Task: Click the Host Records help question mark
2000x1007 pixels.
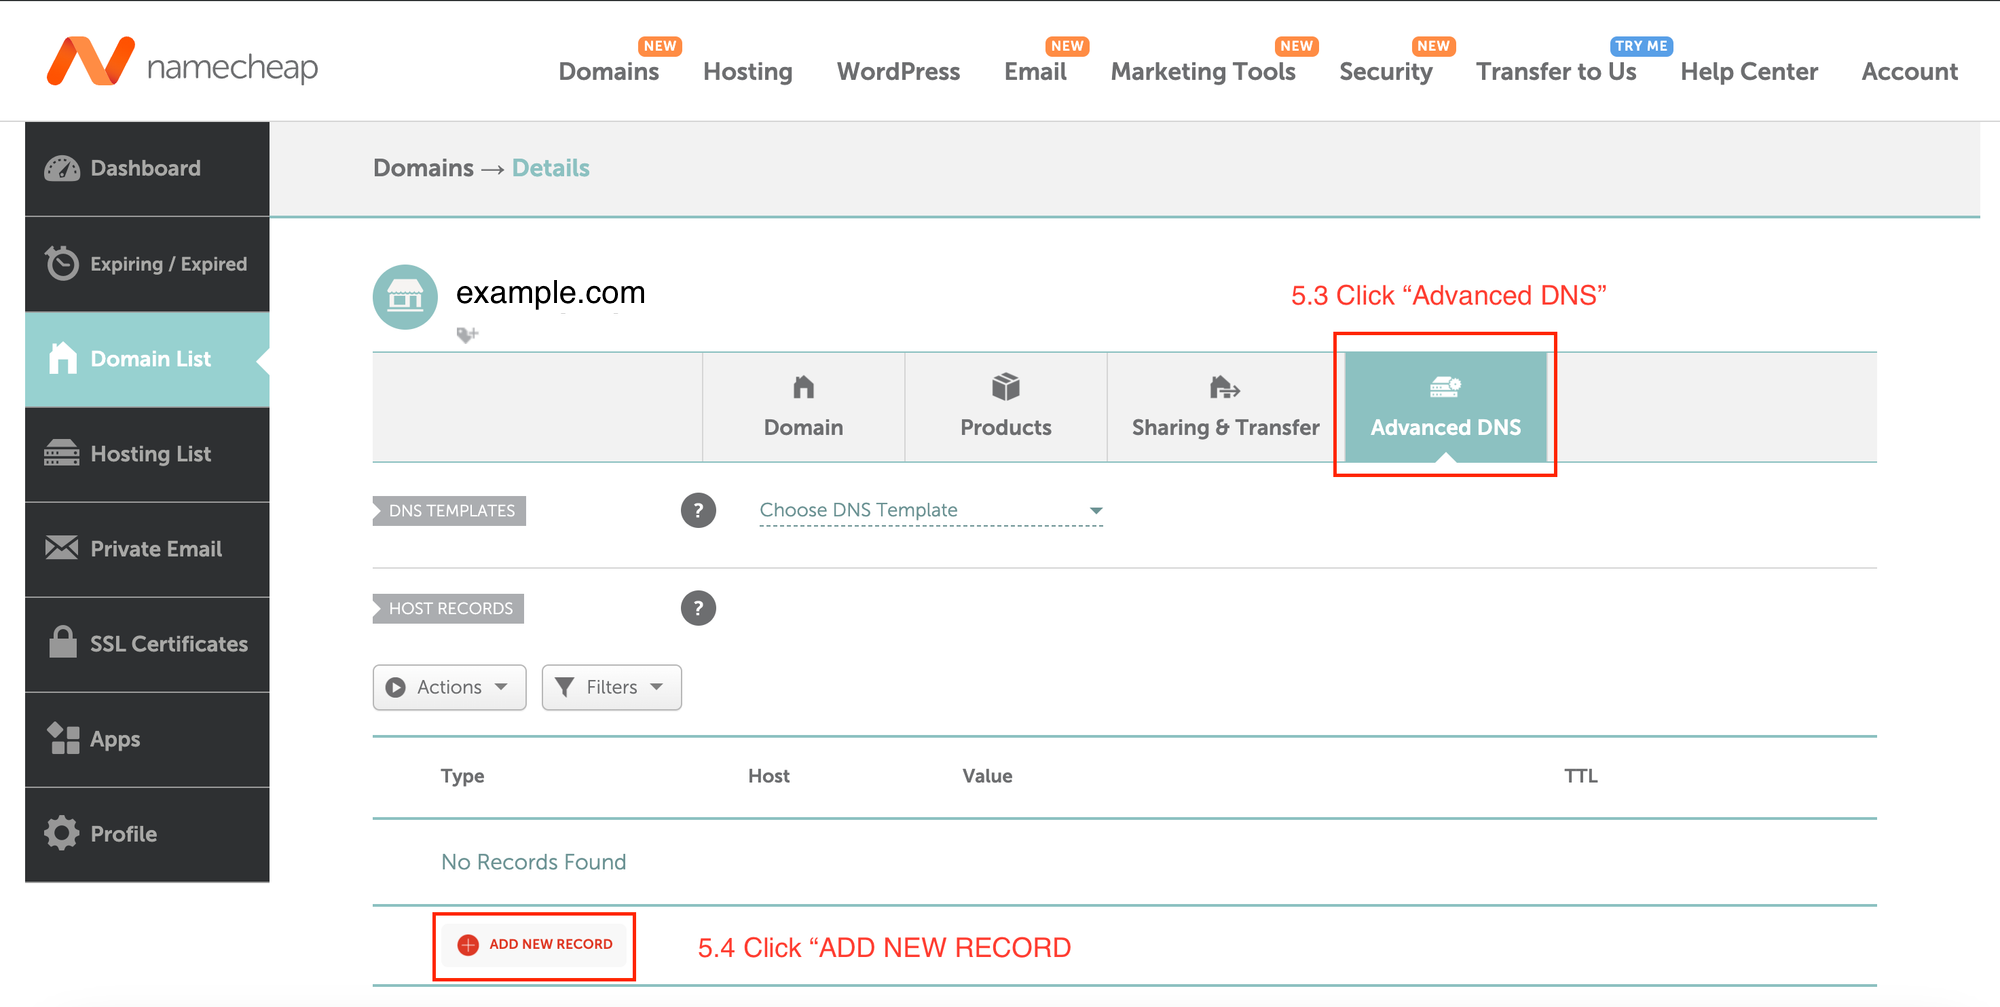Action: click(x=698, y=608)
